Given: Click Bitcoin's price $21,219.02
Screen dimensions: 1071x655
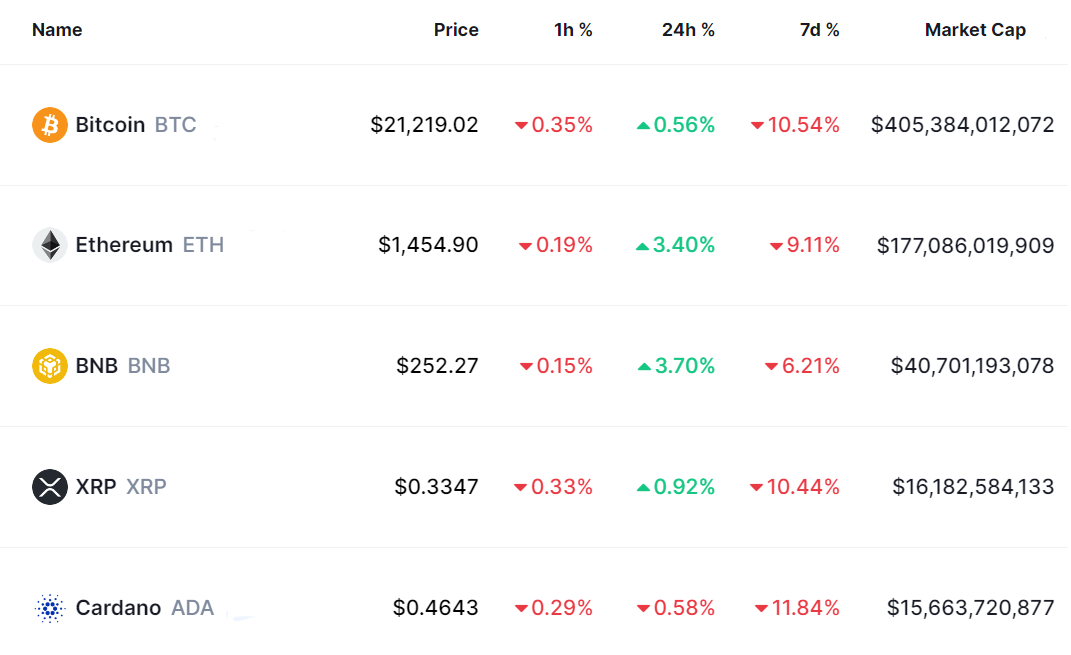Looking at the screenshot, I should [x=424, y=125].
